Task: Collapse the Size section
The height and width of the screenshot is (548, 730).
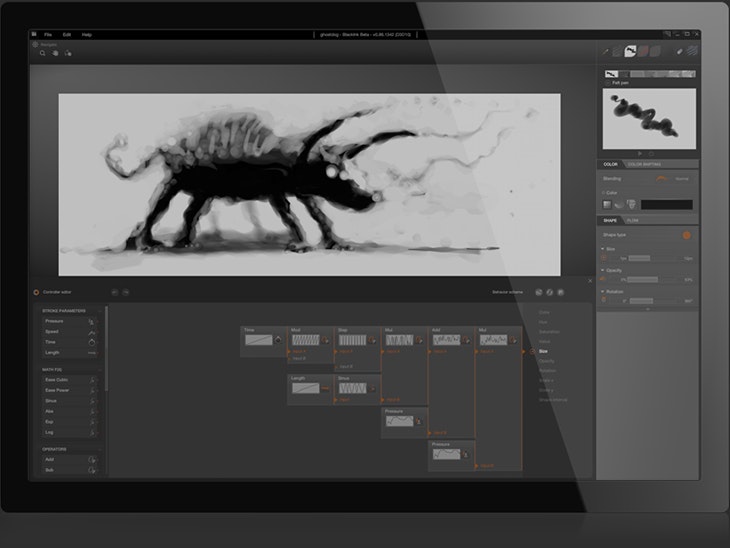Action: pos(603,249)
